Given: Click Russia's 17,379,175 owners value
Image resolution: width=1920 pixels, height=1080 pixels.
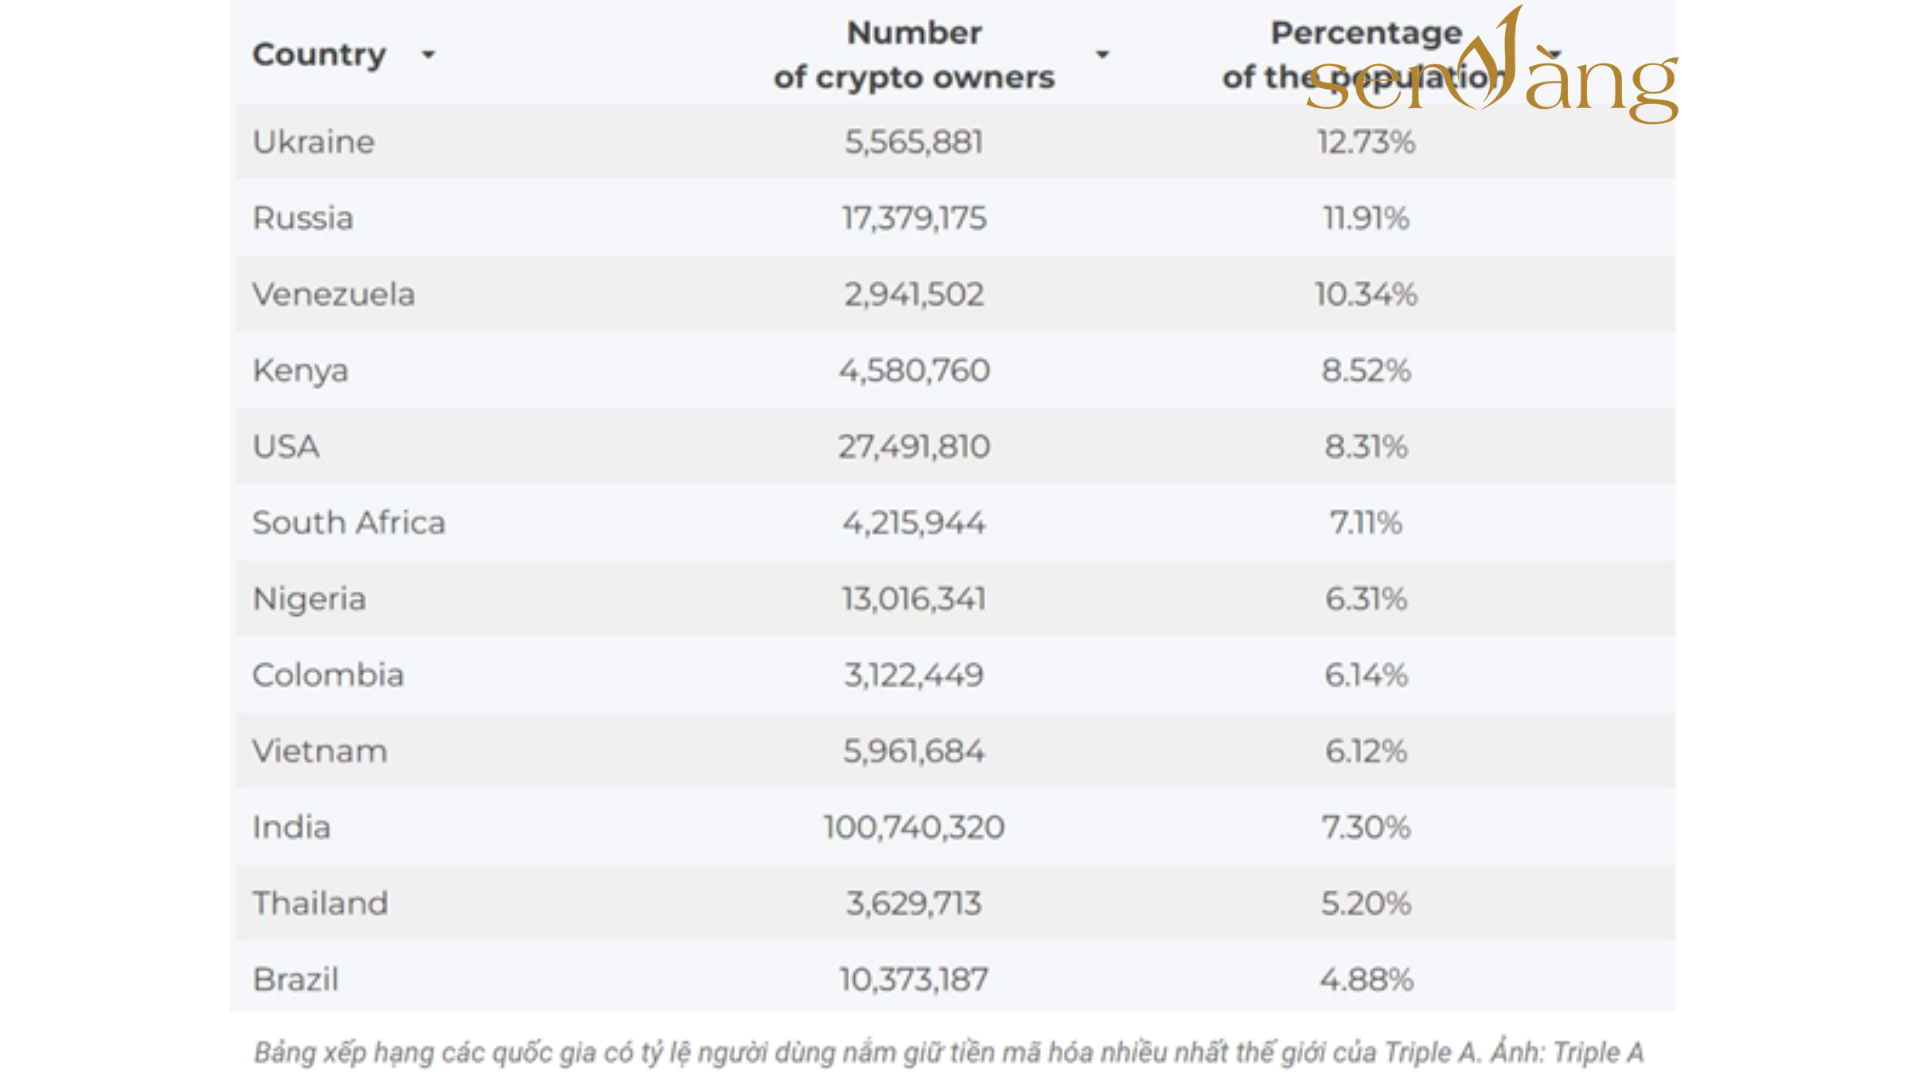Looking at the screenshot, I should 913,218.
